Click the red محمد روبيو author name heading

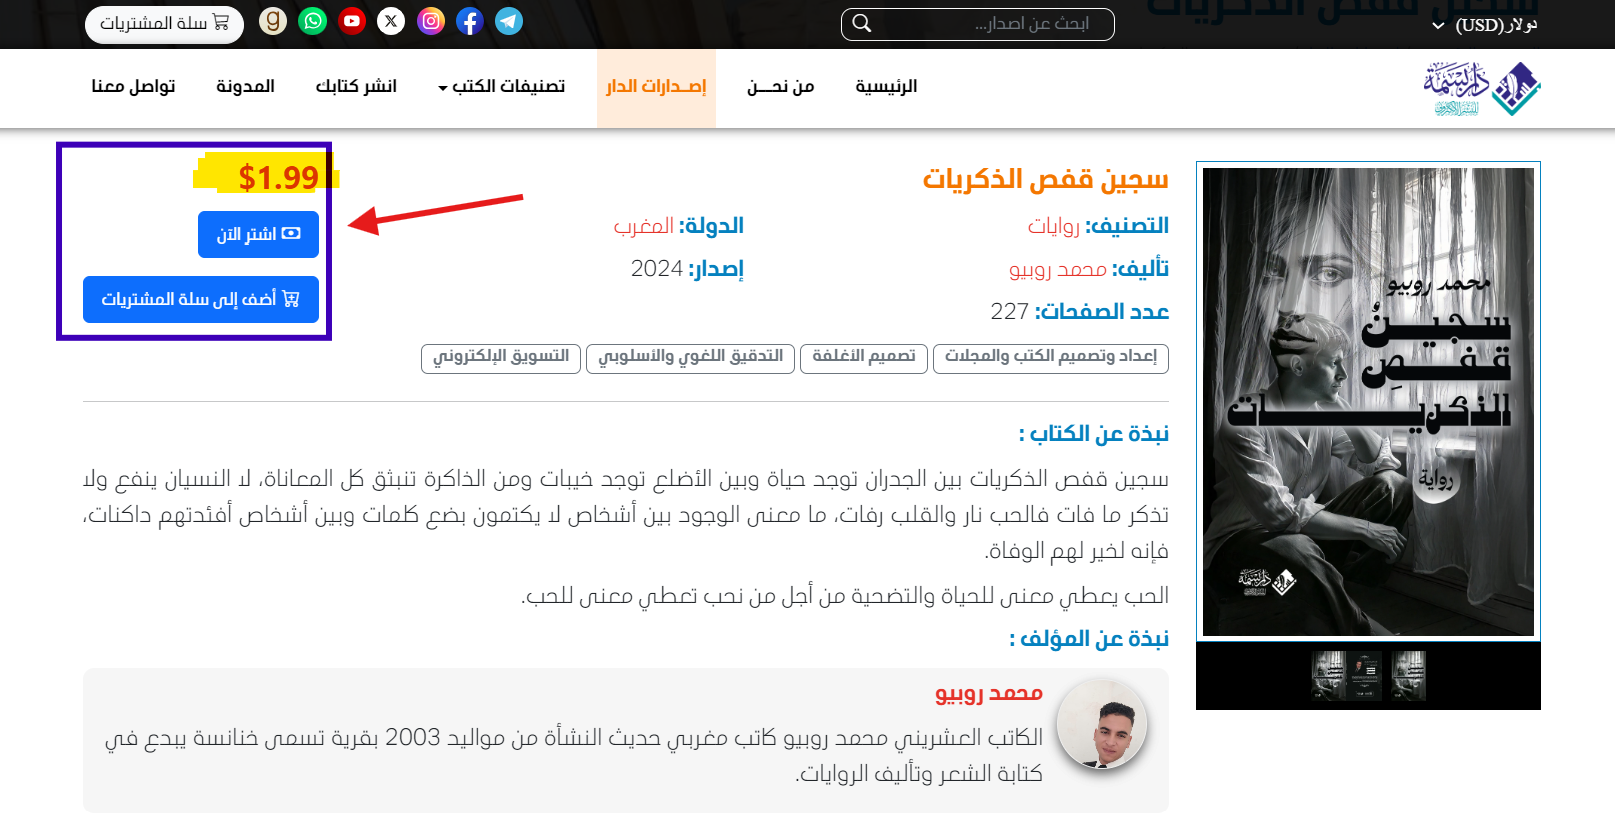pyautogui.click(x=989, y=693)
